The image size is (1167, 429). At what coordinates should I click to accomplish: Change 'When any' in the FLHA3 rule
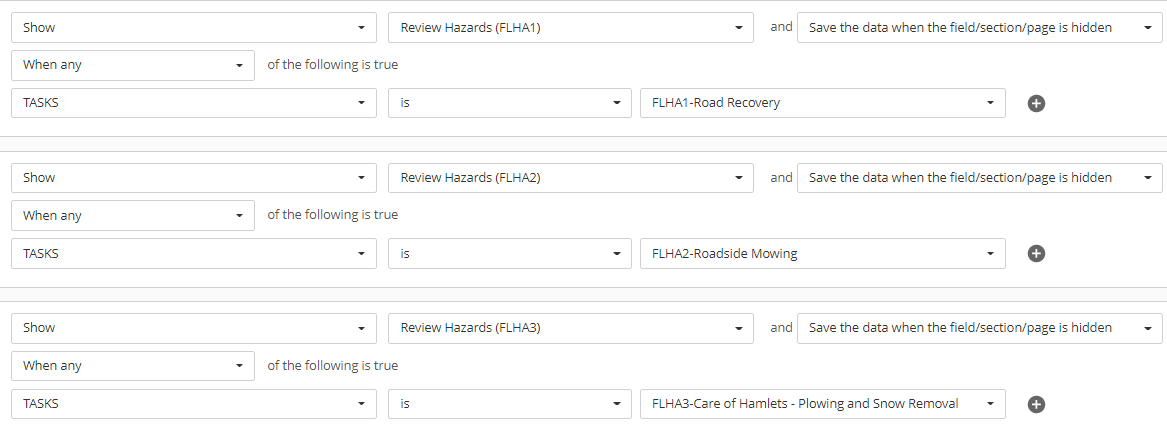(132, 366)
